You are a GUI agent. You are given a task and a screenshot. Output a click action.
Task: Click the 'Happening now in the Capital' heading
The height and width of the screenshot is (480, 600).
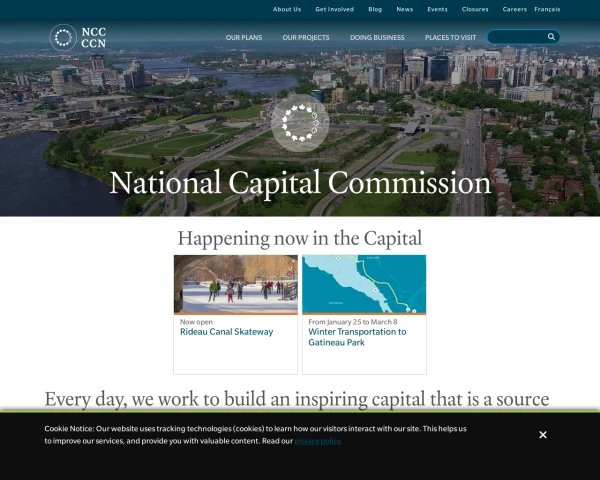300,239
